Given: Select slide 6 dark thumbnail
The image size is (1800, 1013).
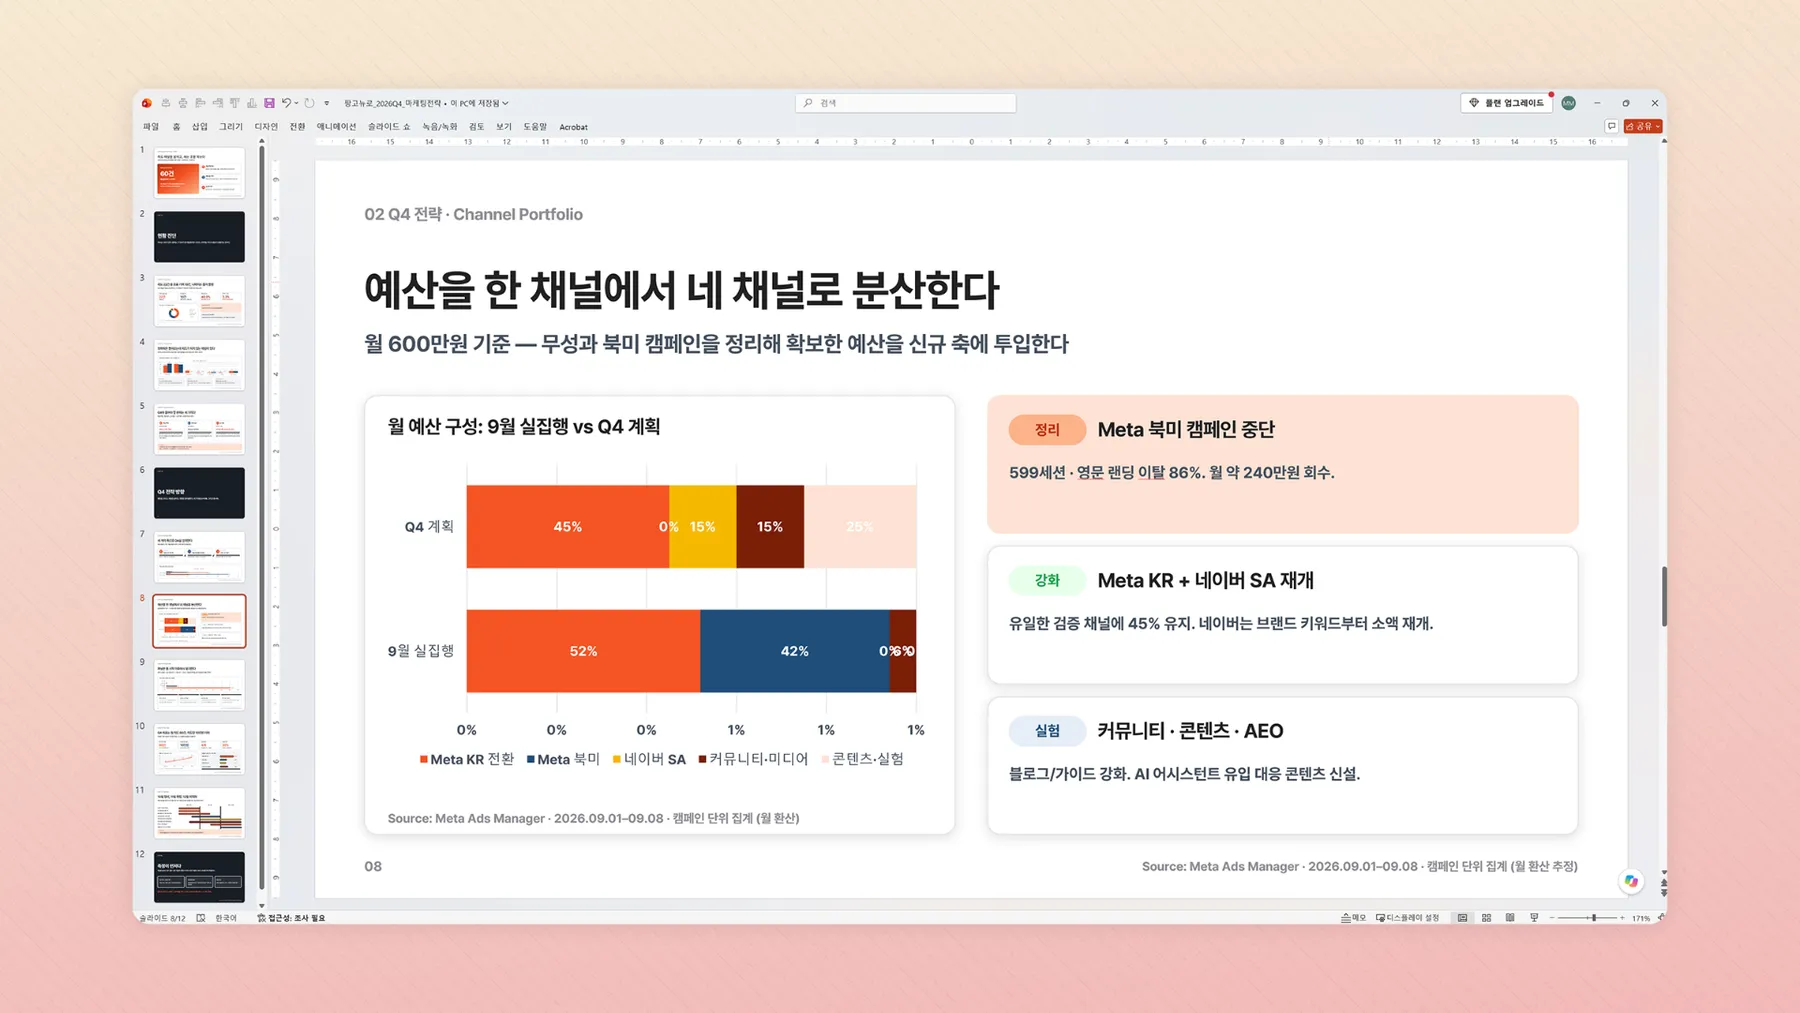Looking at the screenshot, I should (x=199, y=493).
